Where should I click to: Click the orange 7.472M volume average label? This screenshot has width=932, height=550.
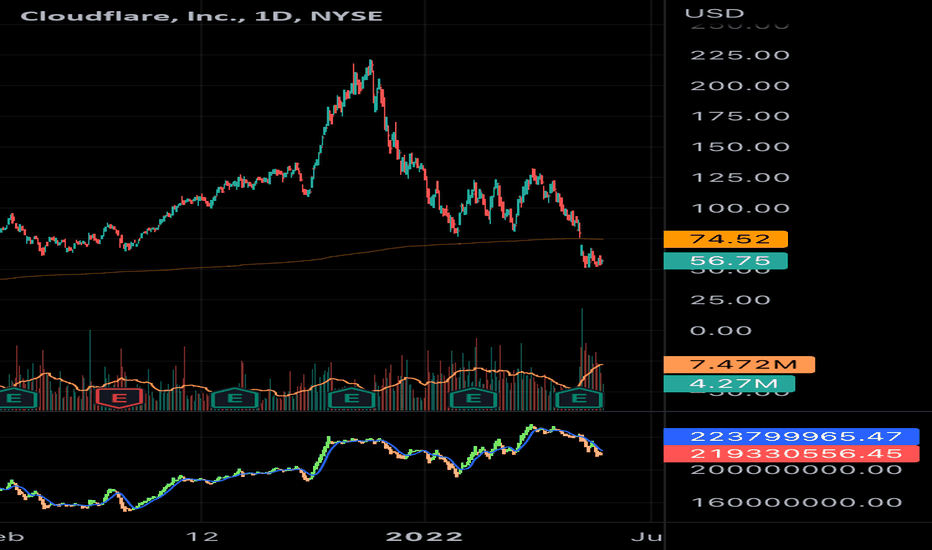point(739,364)
